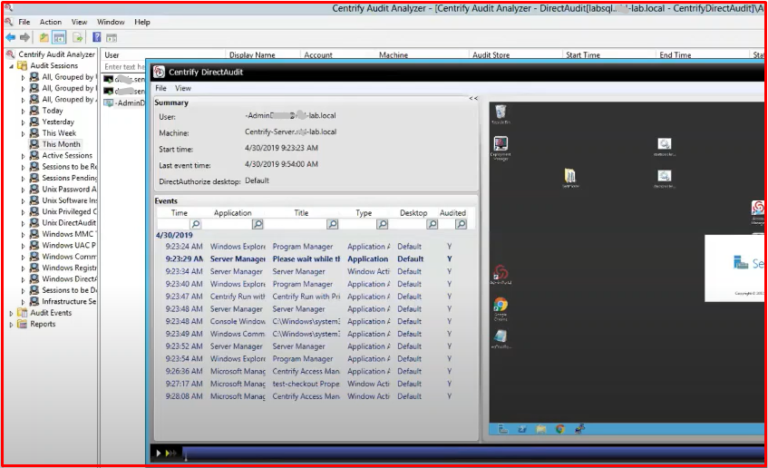This screenshot has width=768, height=468.
Task: Select Windows UAC tree item
Action: point(68,246)
